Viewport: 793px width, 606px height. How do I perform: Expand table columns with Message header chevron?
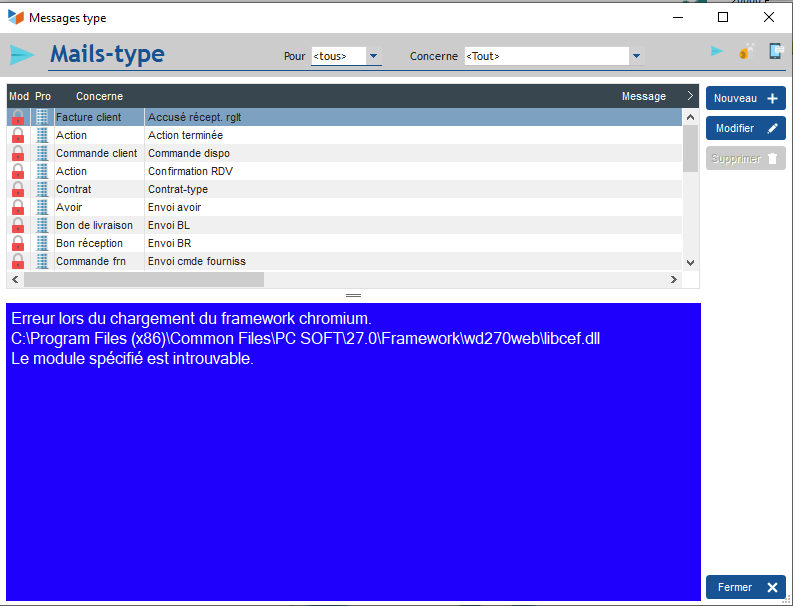[689, 96]
